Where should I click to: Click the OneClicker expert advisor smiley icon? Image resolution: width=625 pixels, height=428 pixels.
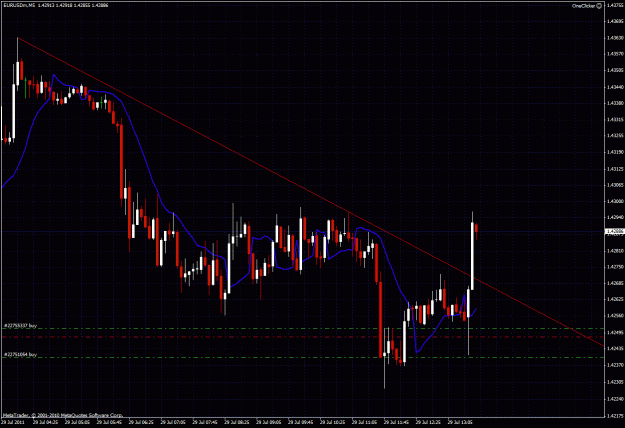click(599, 6)
